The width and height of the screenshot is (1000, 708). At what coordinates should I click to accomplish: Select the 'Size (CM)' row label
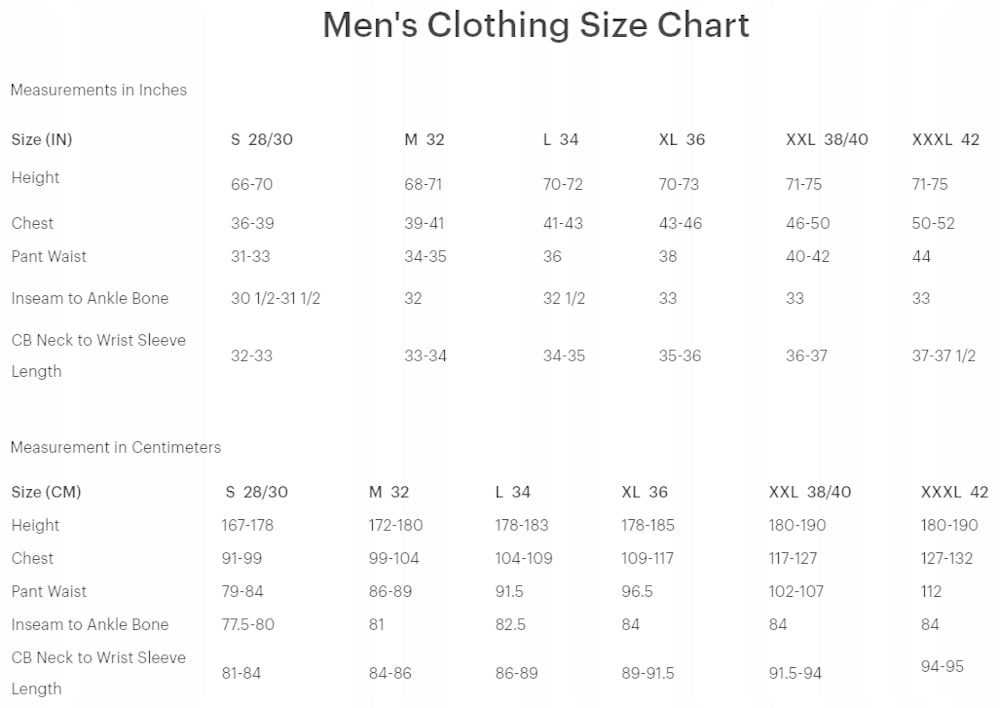coord(46,492)
